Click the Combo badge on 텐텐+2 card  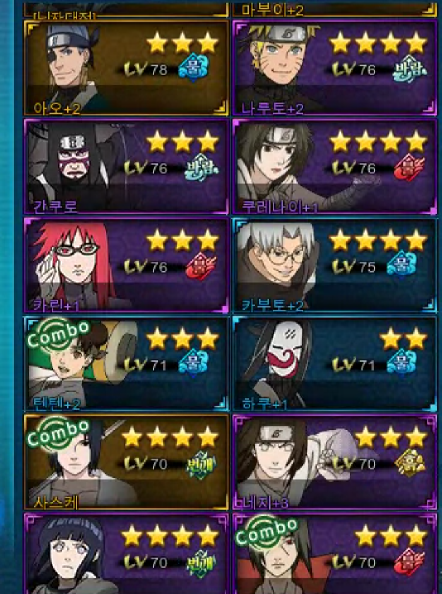[x=58, y=333]
